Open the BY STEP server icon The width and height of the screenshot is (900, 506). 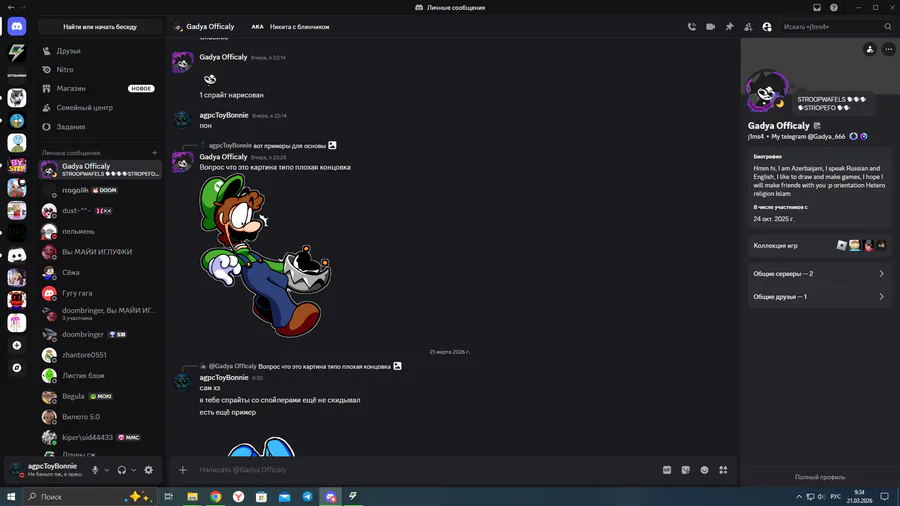pos(17,165)
